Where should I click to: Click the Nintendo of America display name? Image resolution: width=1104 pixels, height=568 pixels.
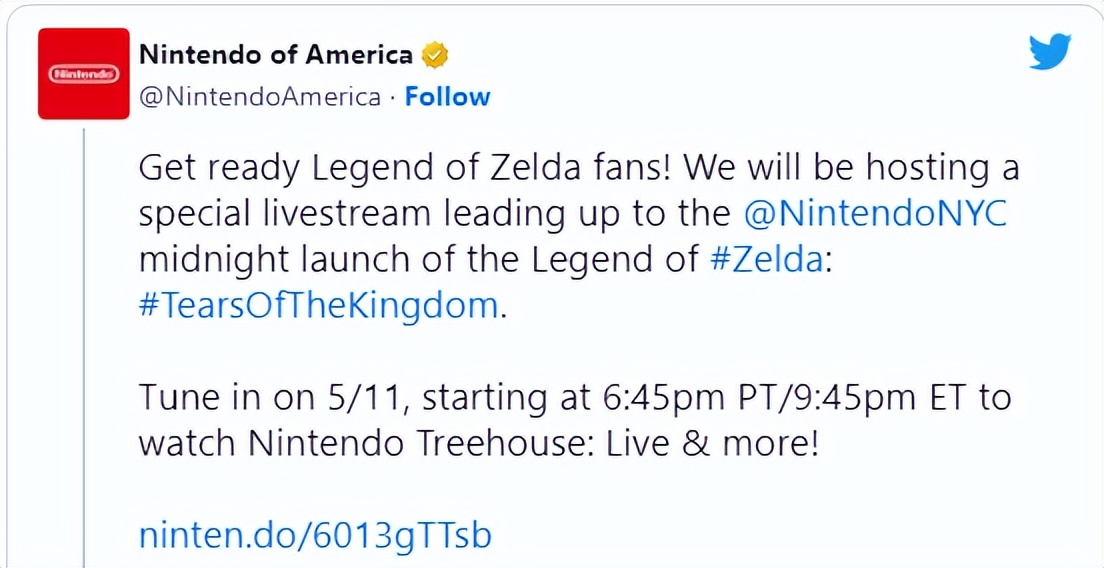tap(275, 55)
